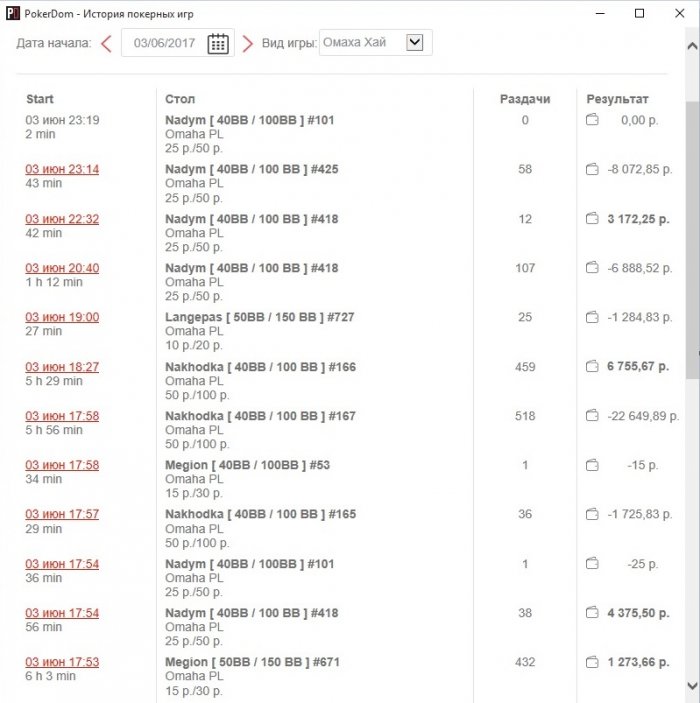The image size is (700, 703).
Task: Click wallet icon for 3 172,25 р. result
Action: (592, 219)
